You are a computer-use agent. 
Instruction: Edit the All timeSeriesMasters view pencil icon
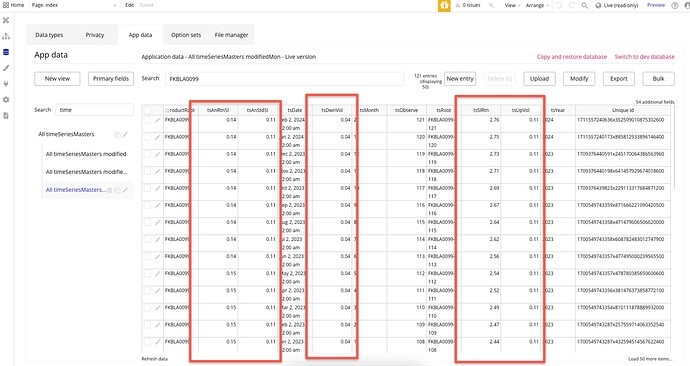click(x=125, y=135)
